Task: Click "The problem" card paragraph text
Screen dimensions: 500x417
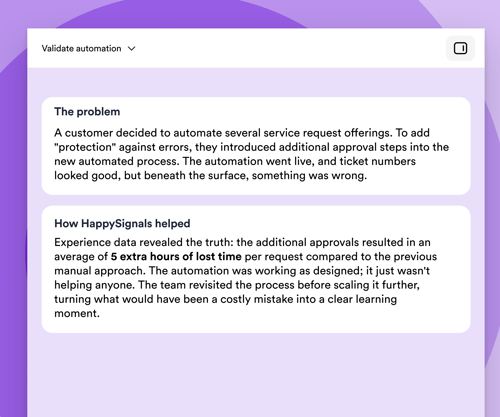Action: coord(252,154)
